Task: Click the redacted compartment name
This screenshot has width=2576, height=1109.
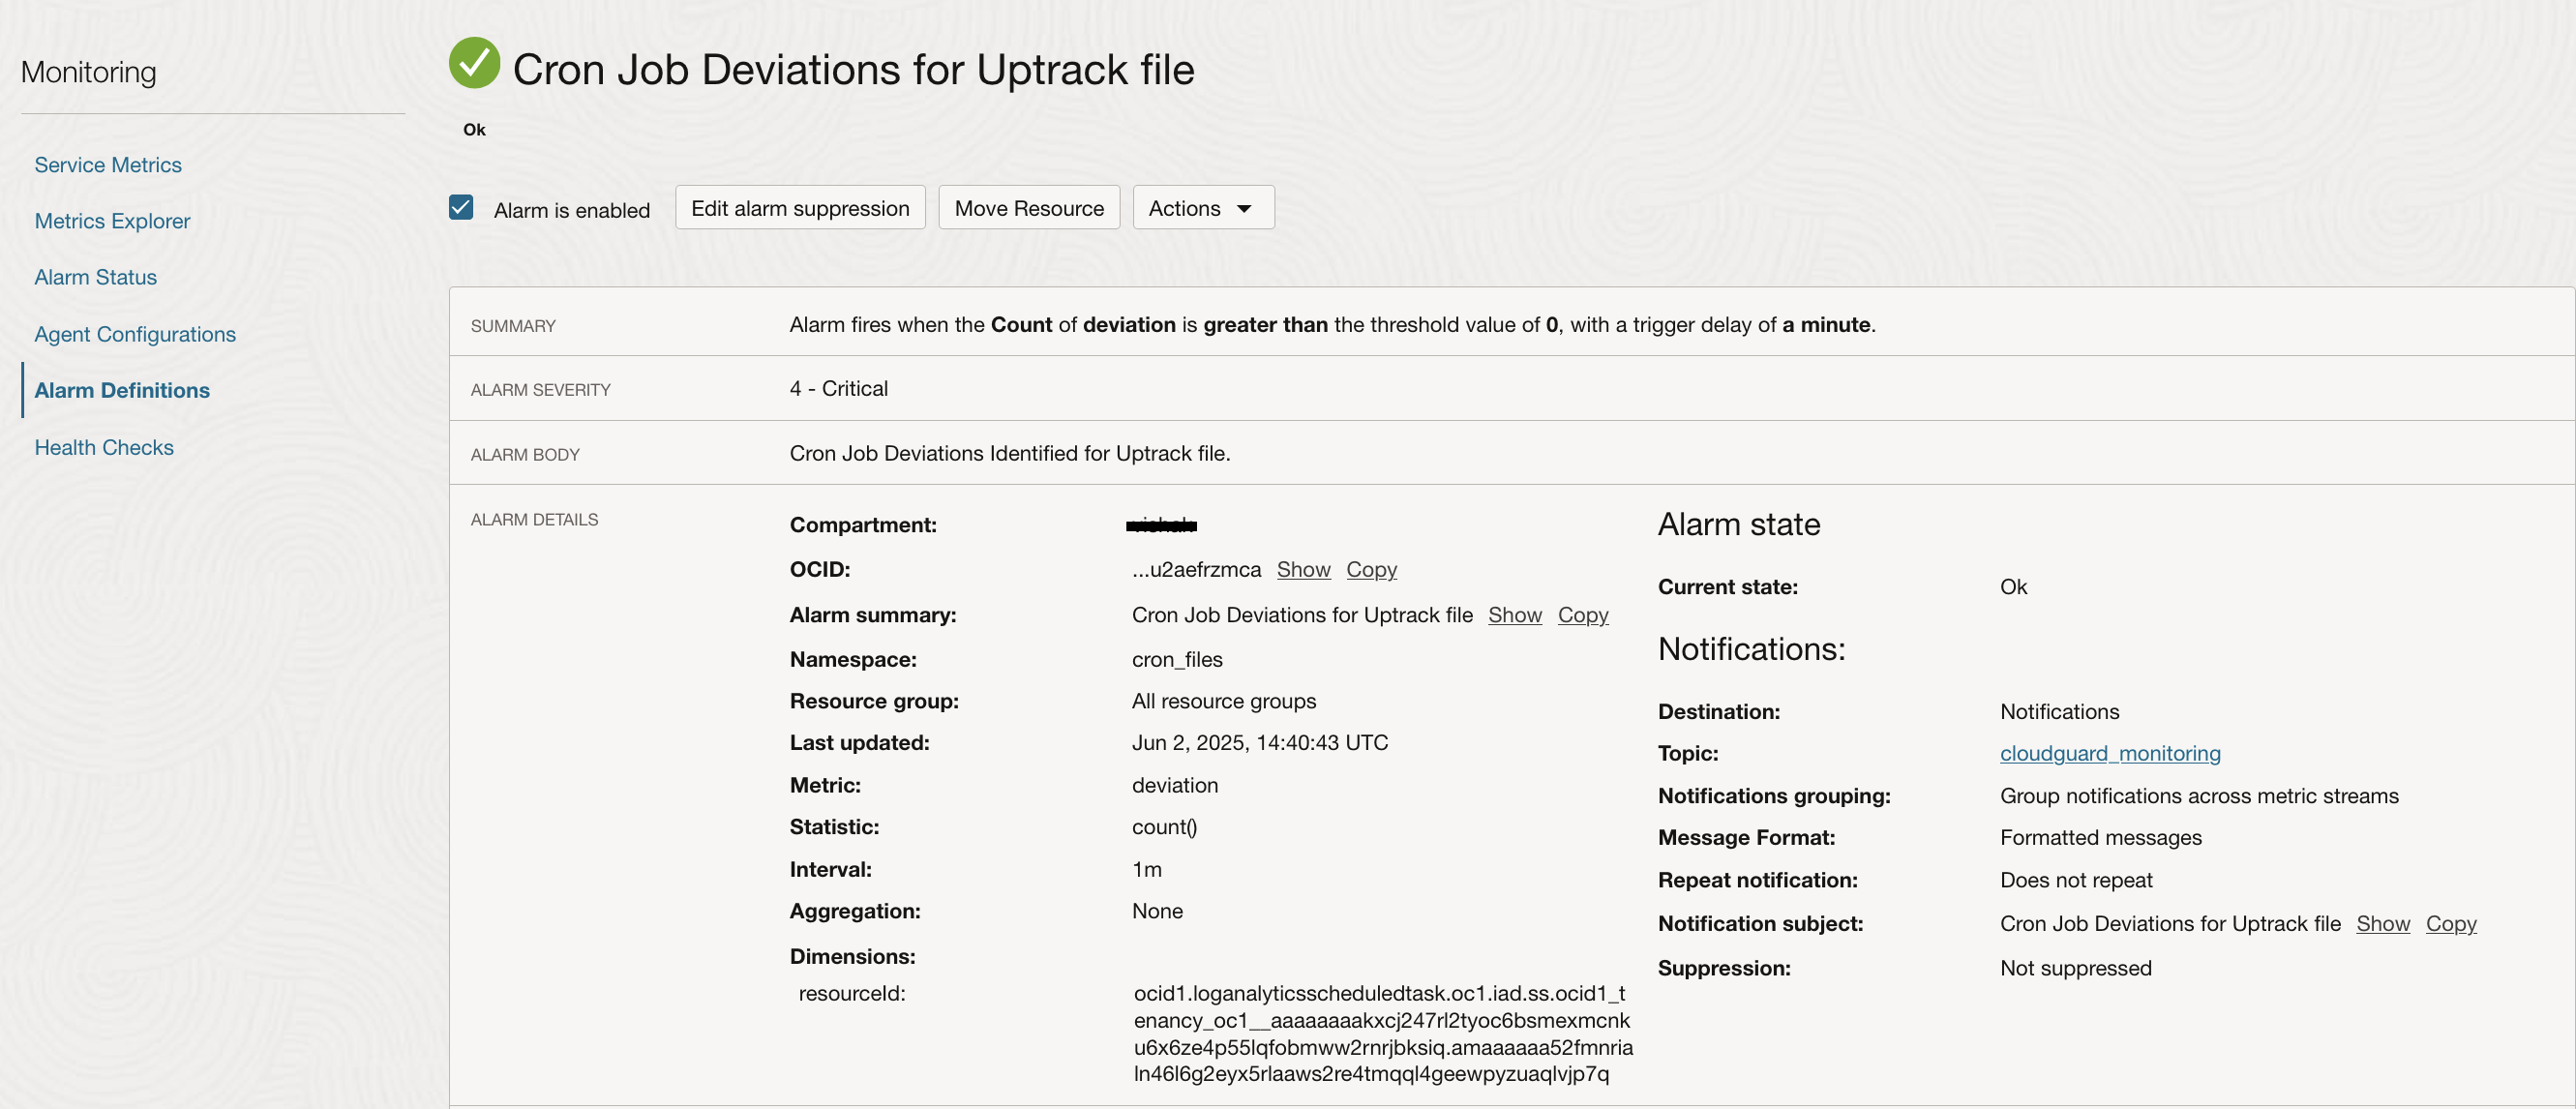Action: point(1160,525)
